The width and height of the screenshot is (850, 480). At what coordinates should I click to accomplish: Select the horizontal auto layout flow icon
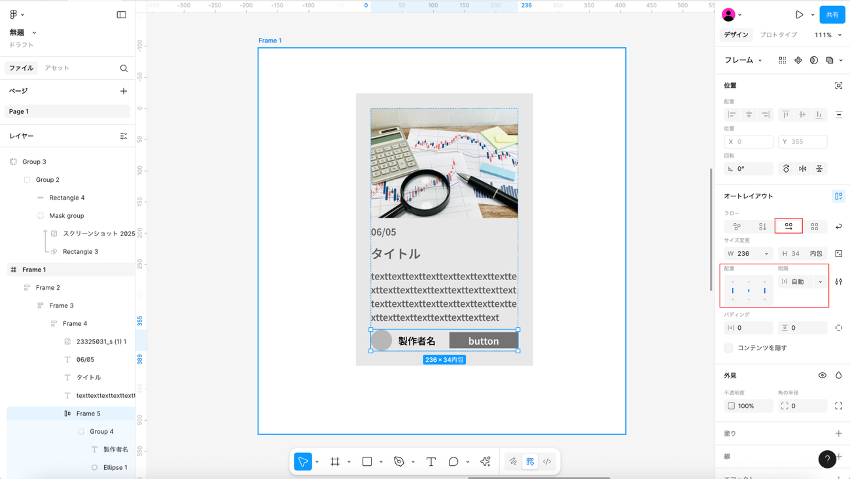[788, 226]
